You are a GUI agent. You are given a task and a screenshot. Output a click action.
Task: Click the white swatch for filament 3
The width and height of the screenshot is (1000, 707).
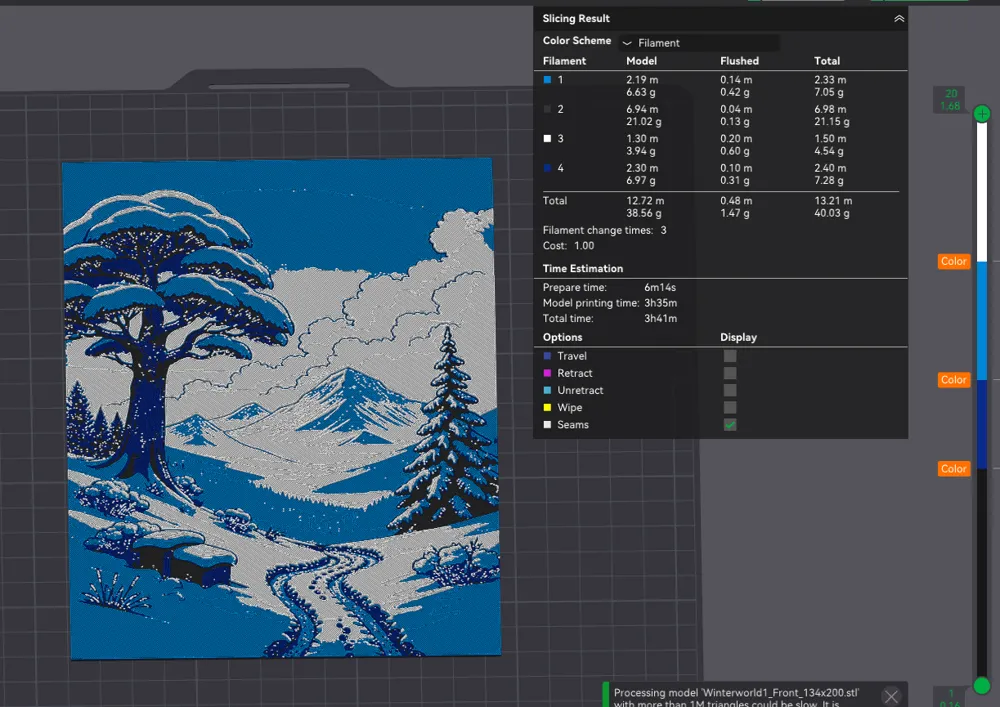pyautogui.click(x=547, y=138)
